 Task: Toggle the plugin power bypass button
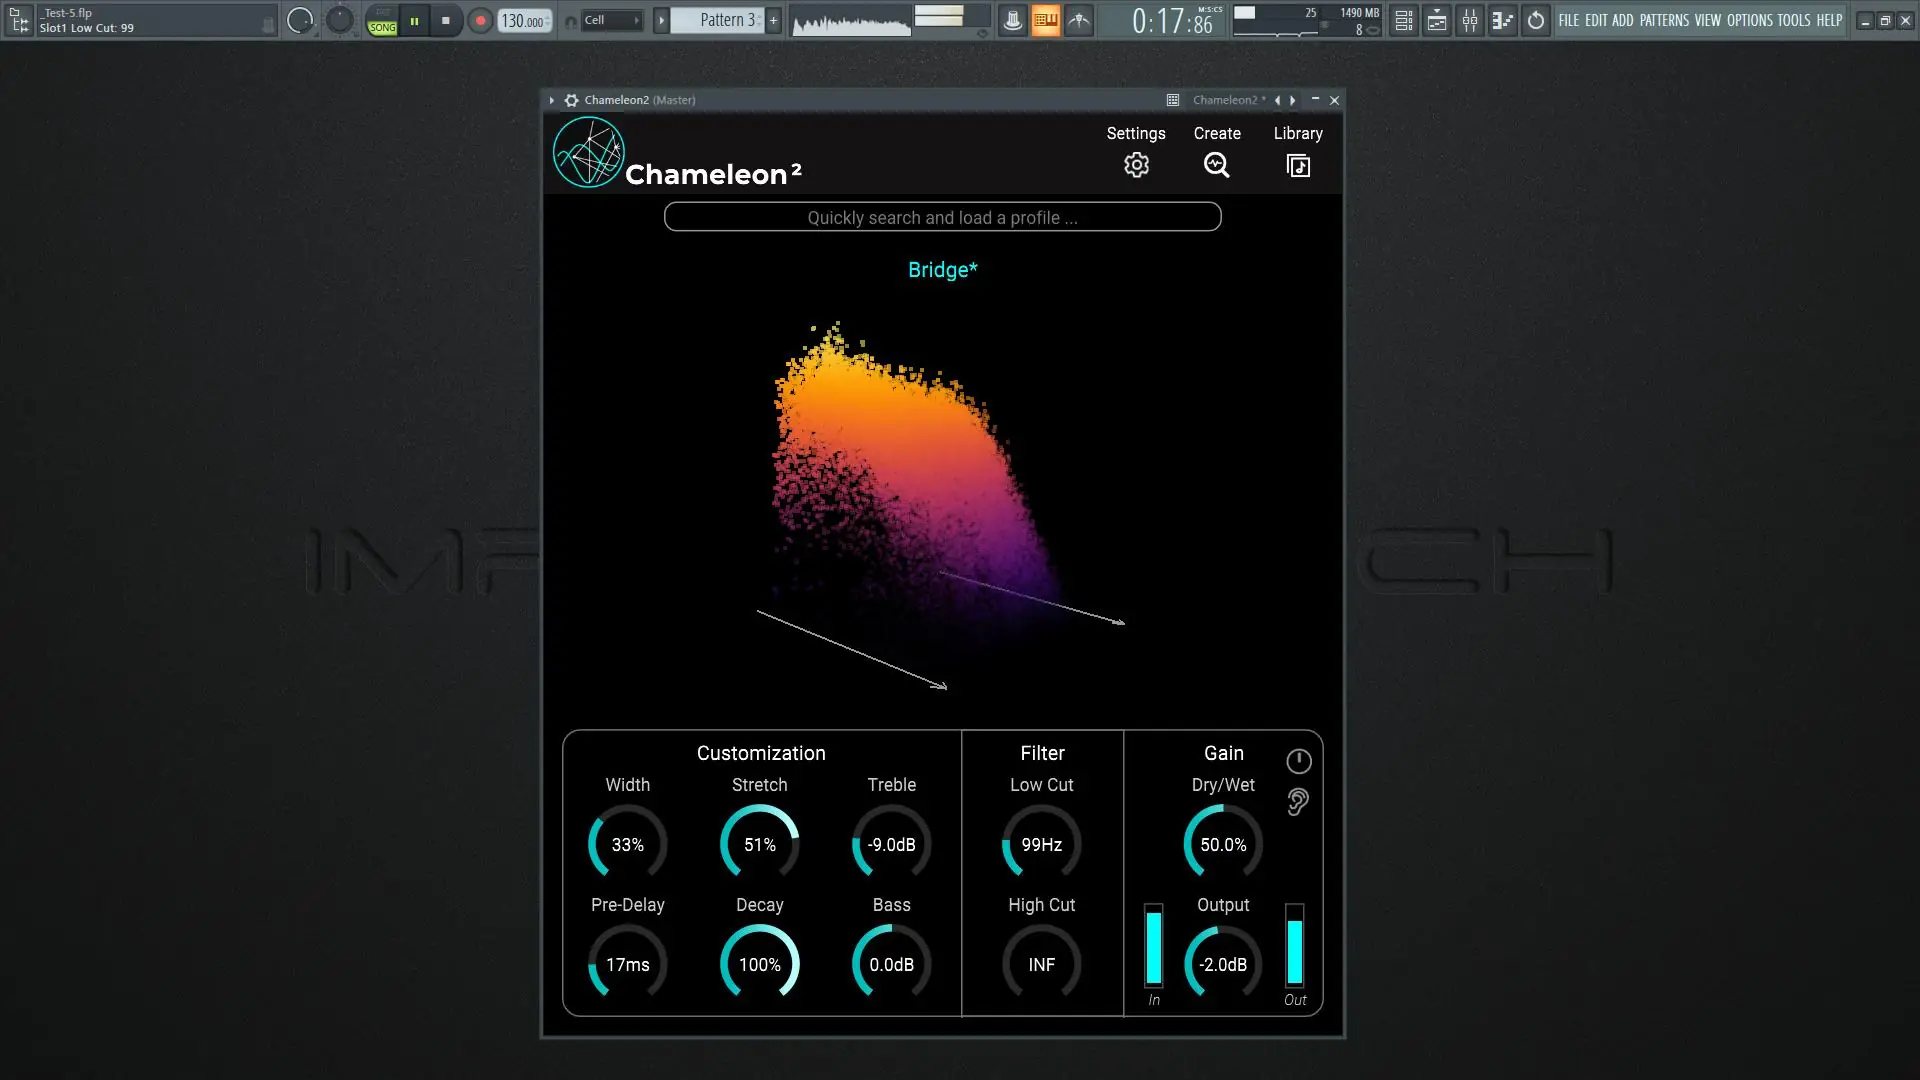point(1298,762)
